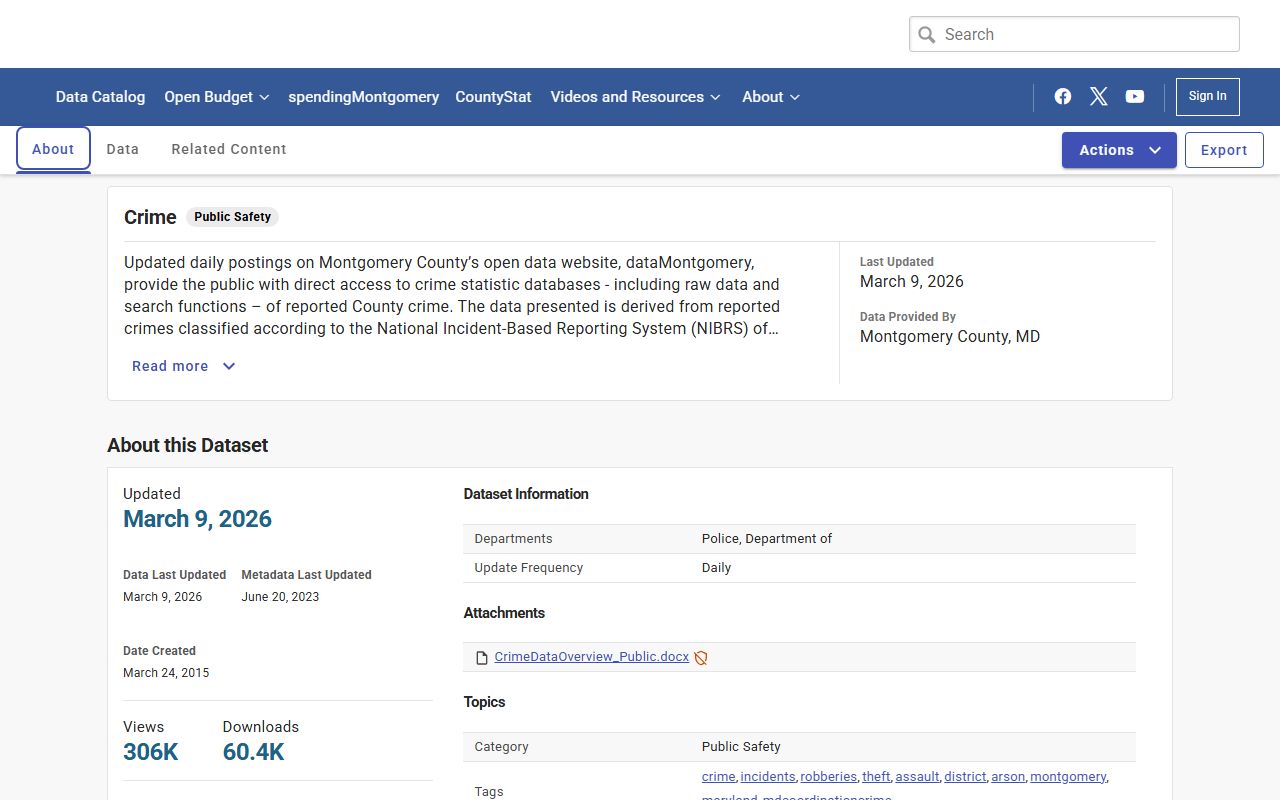Select 'Montgomery County, MD' provider text

tap(950, 337)
